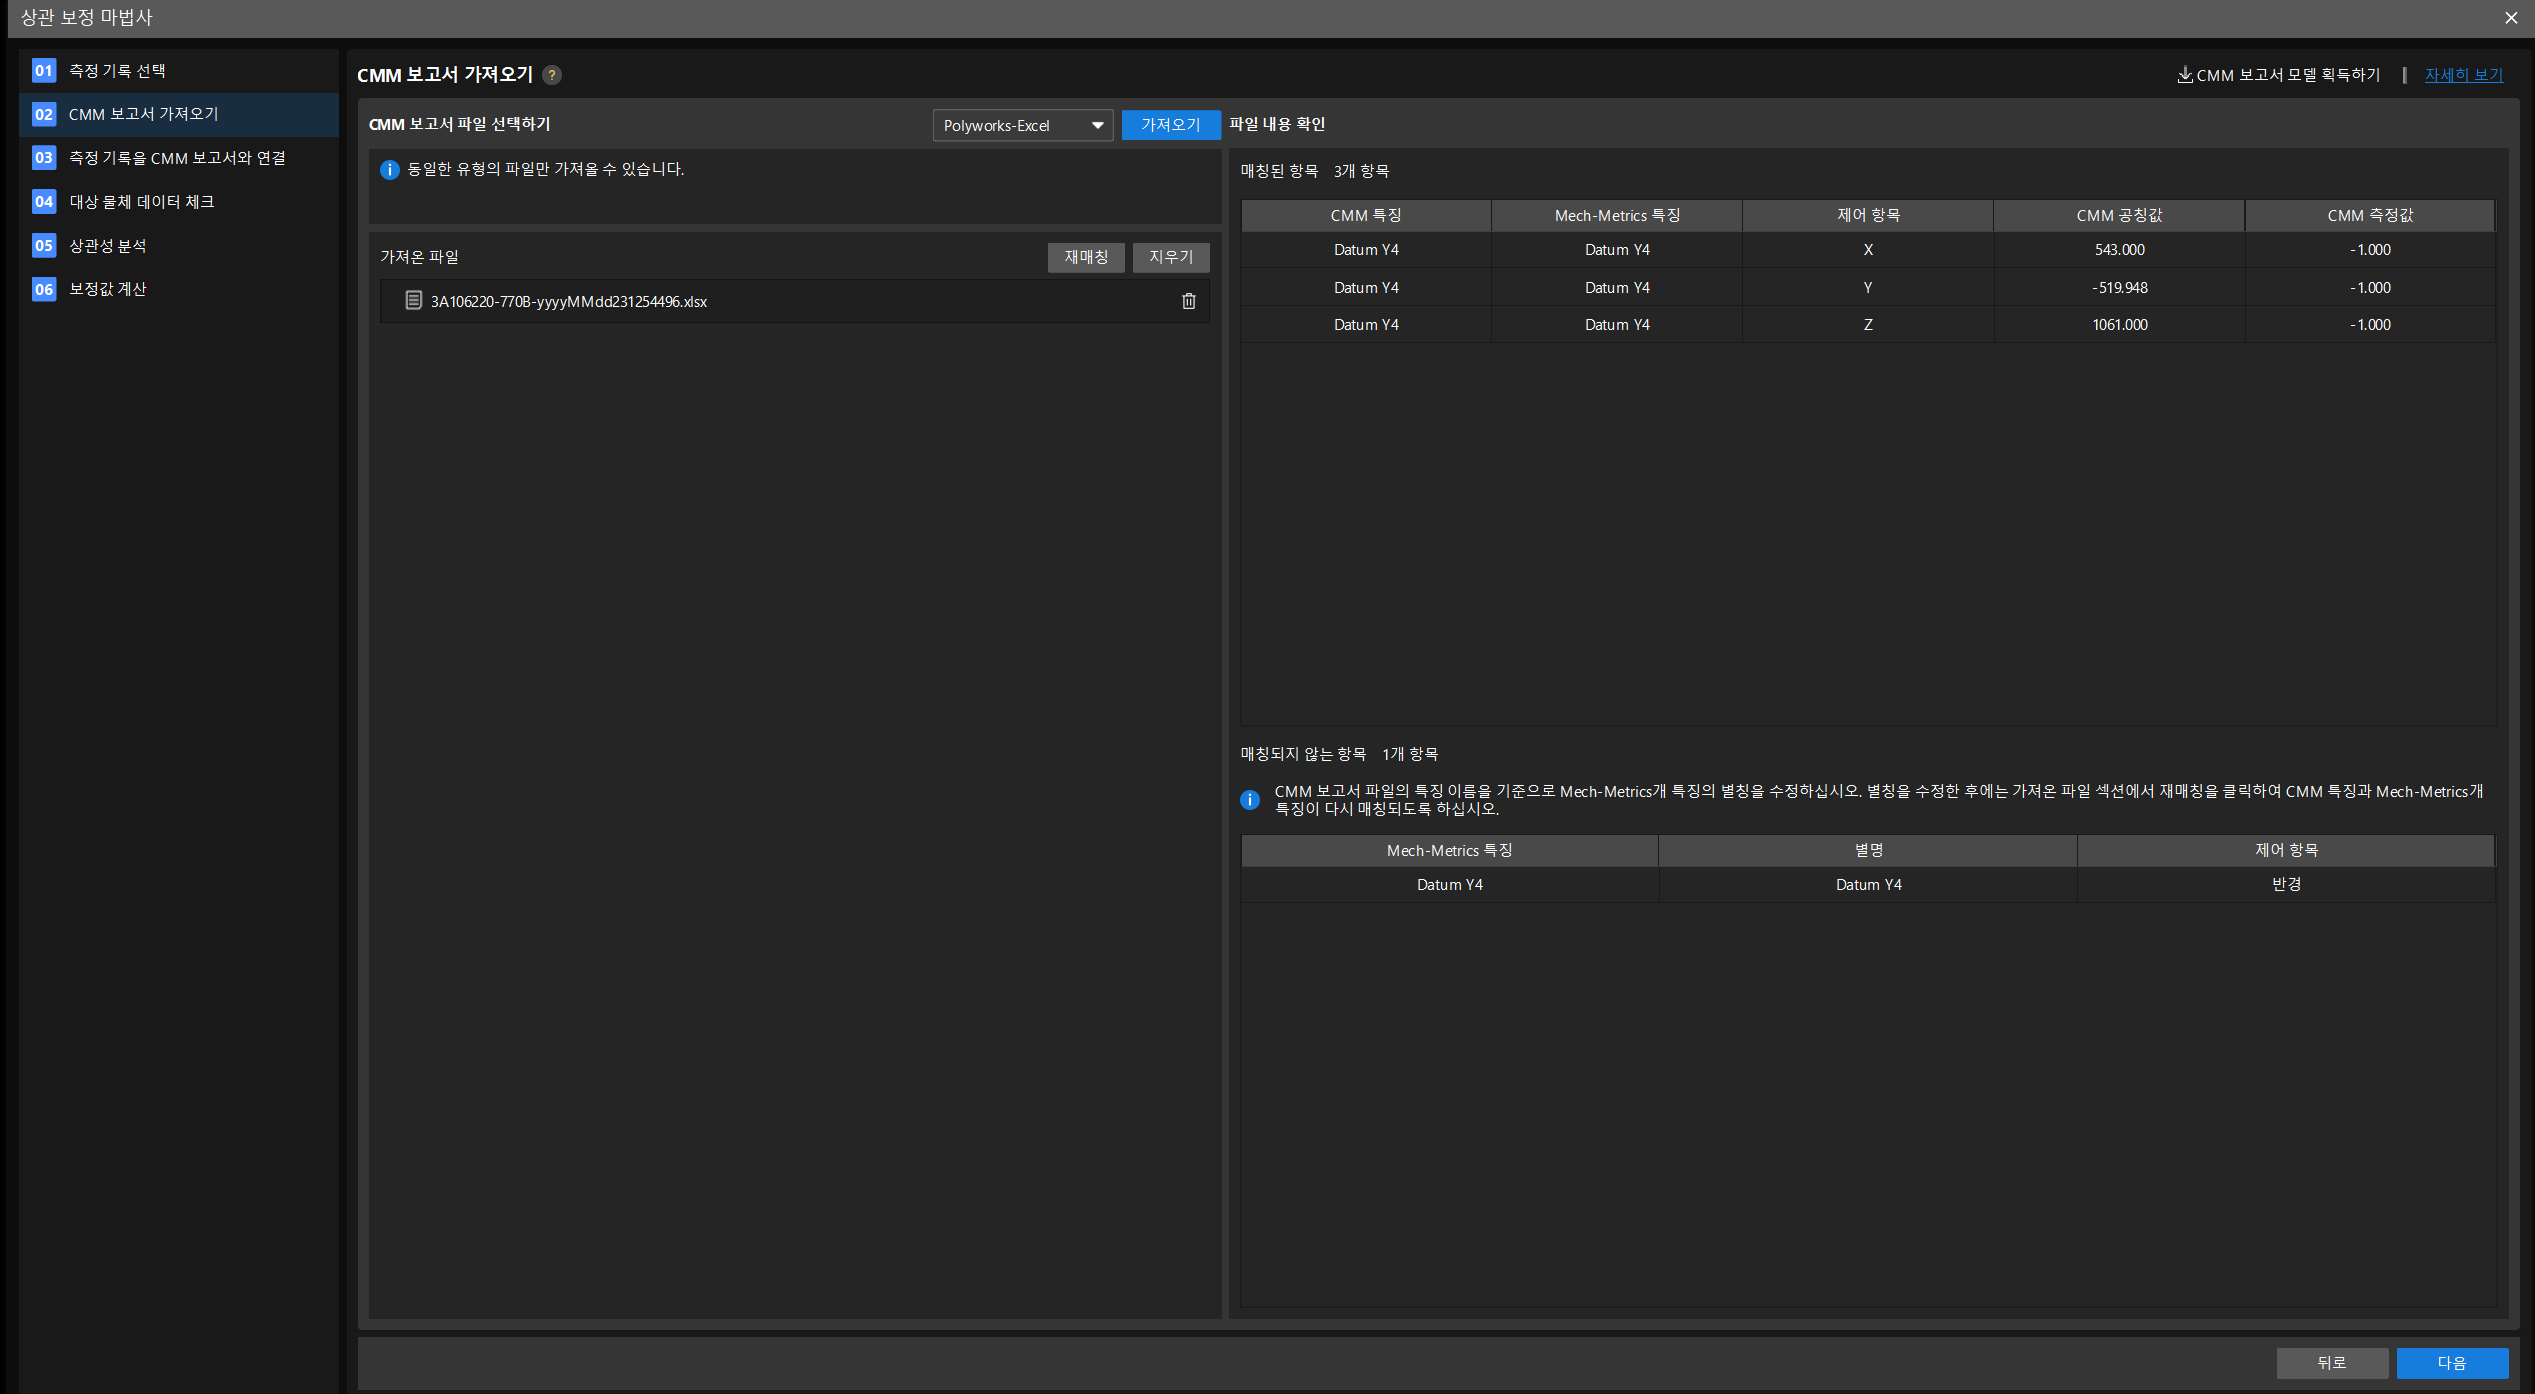Image resolution: width=2535 pixels, height=1394 pixels.
Task: Open the 자세히 보기 link
Action: pyautogui.click(x=2464, y=75)
